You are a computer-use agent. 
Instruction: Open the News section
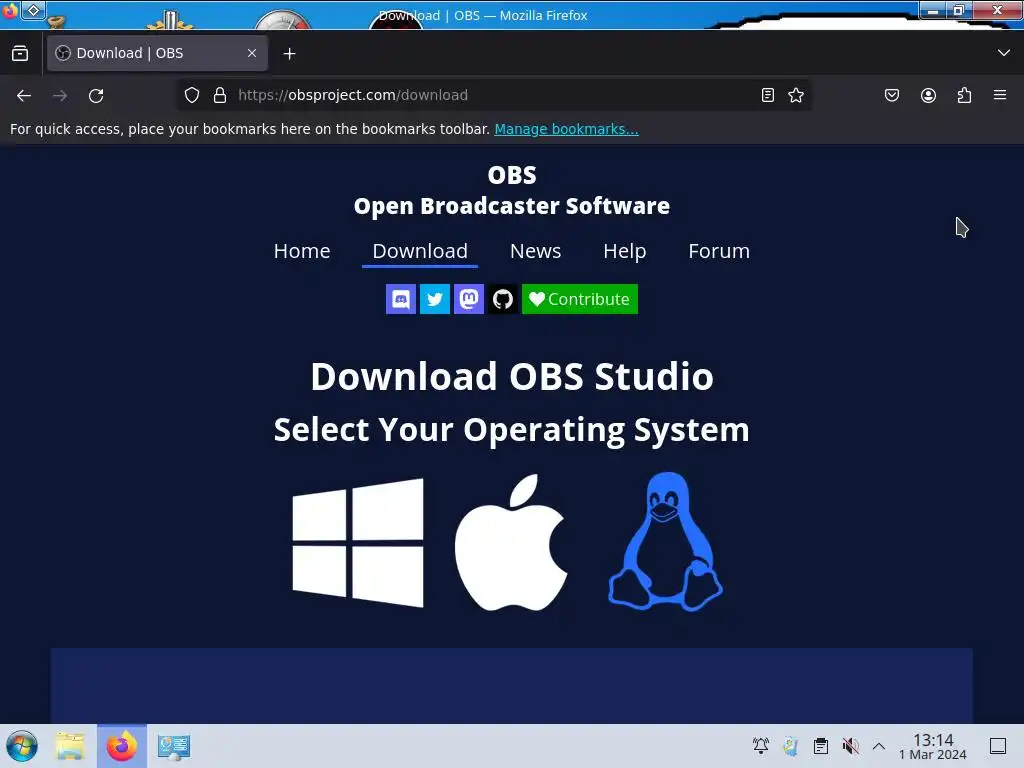click(536, 251)
